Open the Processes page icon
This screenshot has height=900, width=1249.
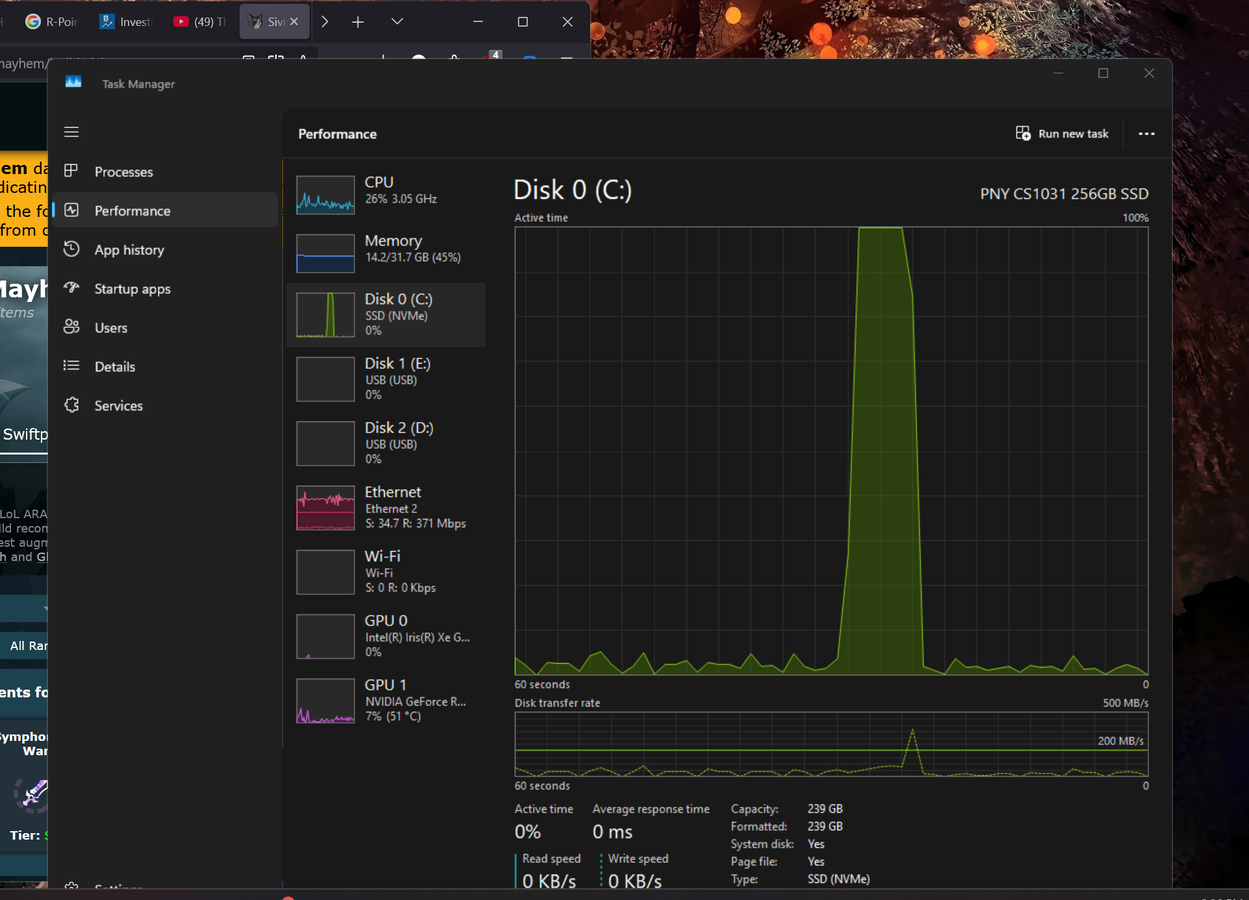(71, 172)
